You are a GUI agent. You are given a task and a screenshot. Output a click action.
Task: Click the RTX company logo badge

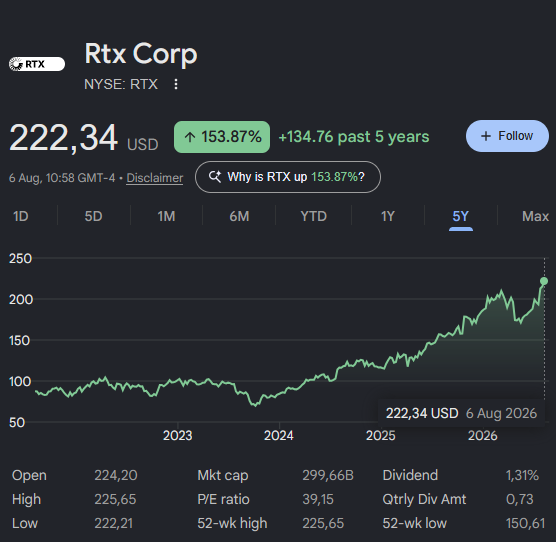coord(37,64)
